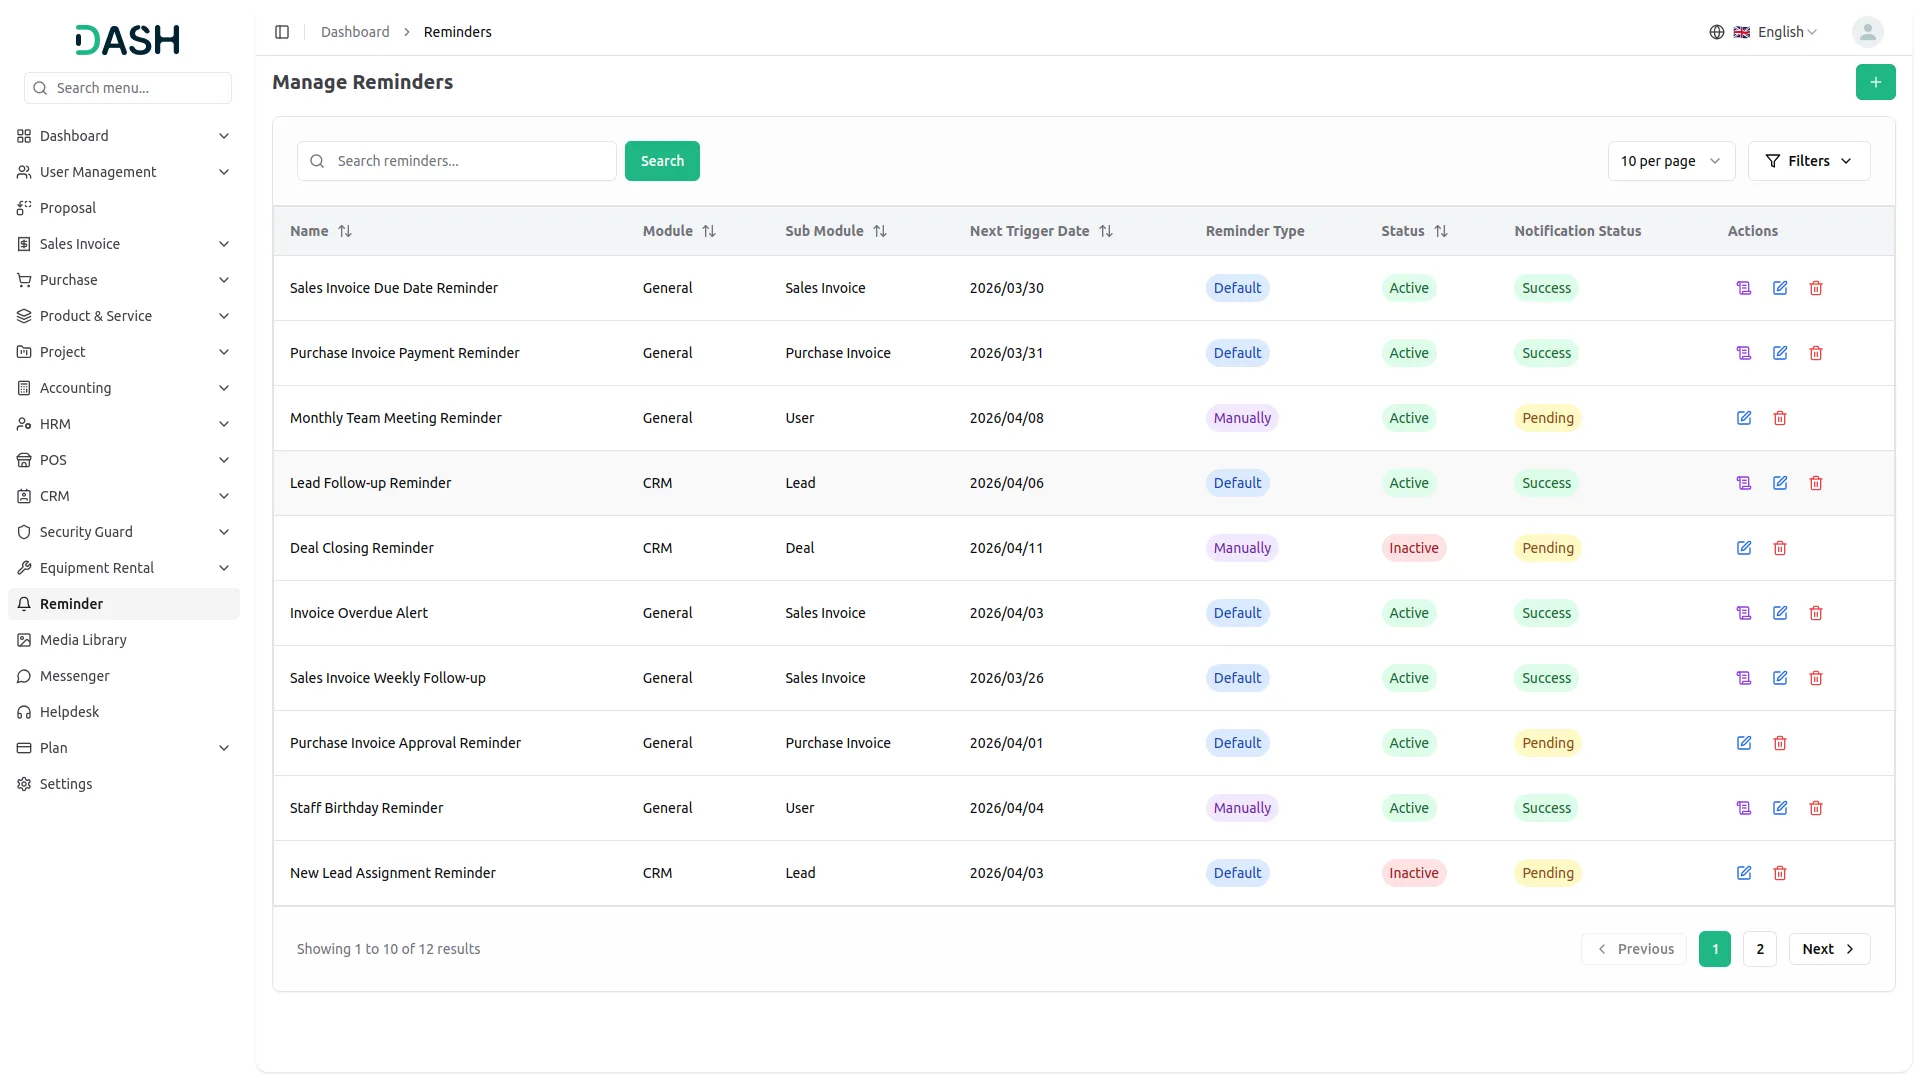This screenshot has height=1080, width=1920.
Task: Open Helpdesk from the sidebar
Action: [124, 712]
